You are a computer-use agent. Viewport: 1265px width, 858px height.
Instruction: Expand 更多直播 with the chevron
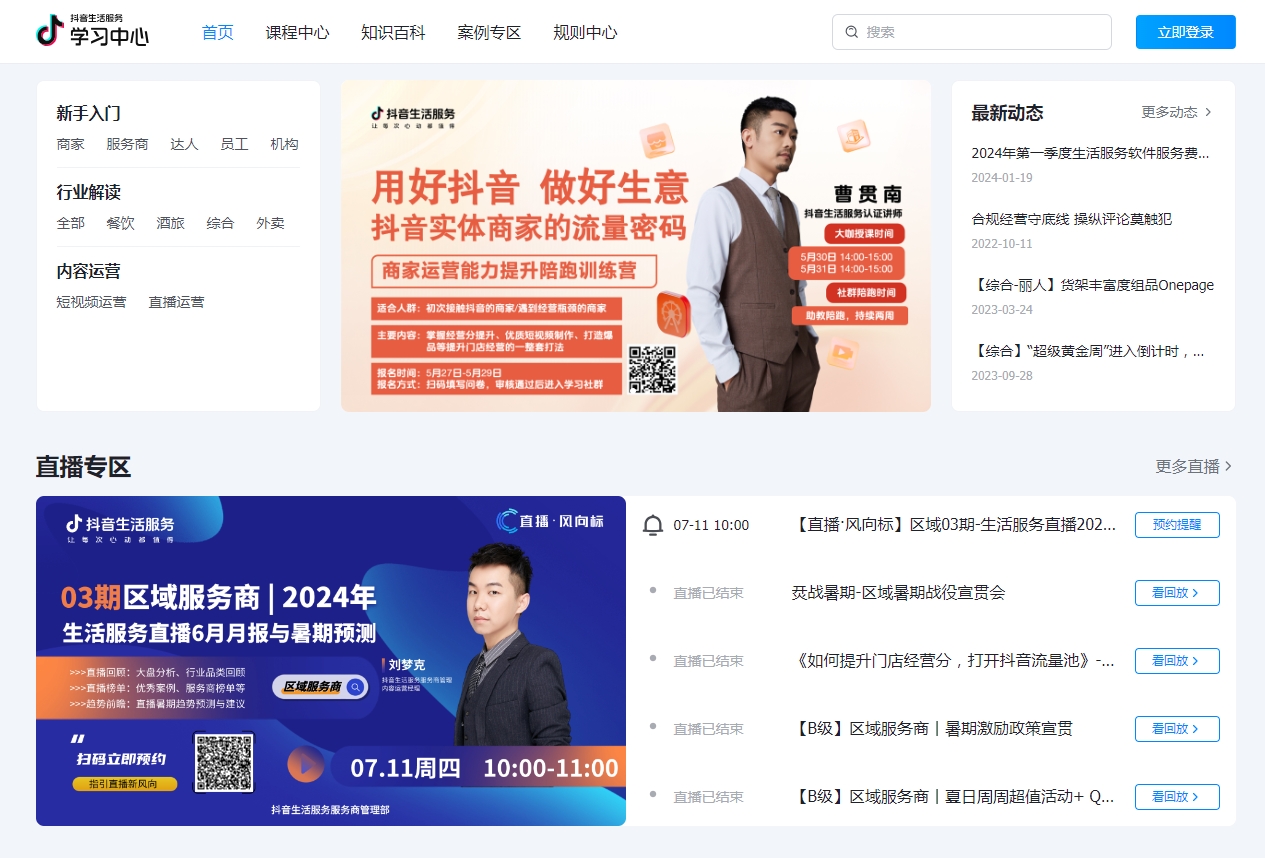point(1229,466)
